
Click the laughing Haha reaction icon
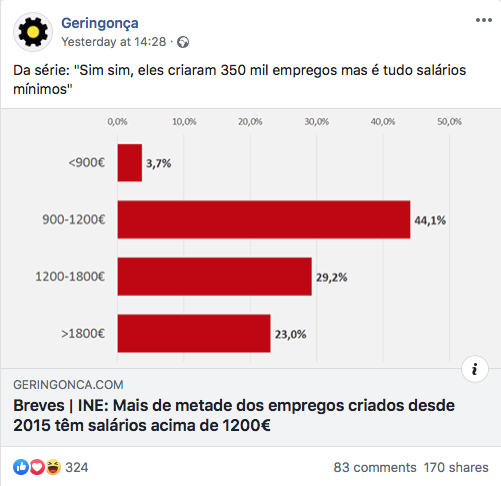pos(53,467)
